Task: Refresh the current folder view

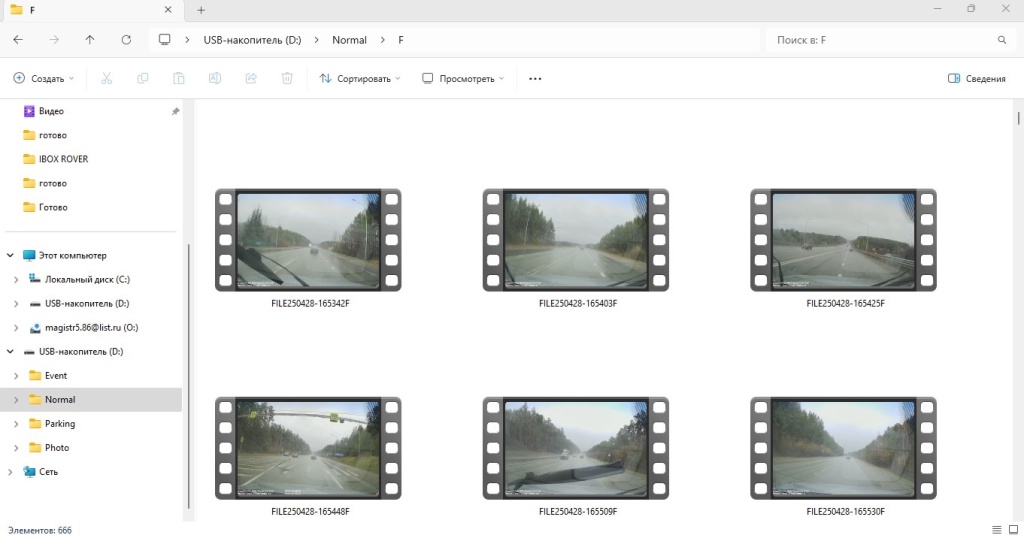Action: point(126,40)
